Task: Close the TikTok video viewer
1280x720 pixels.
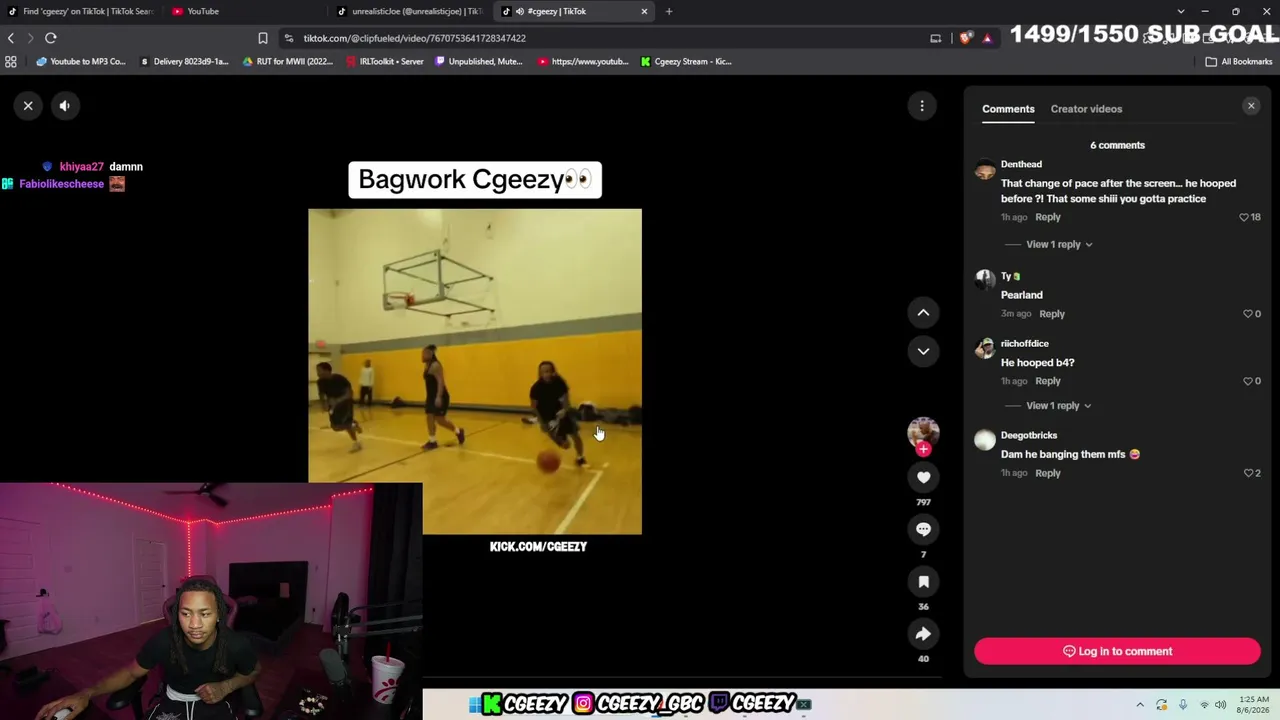Action: click(28, 105)
